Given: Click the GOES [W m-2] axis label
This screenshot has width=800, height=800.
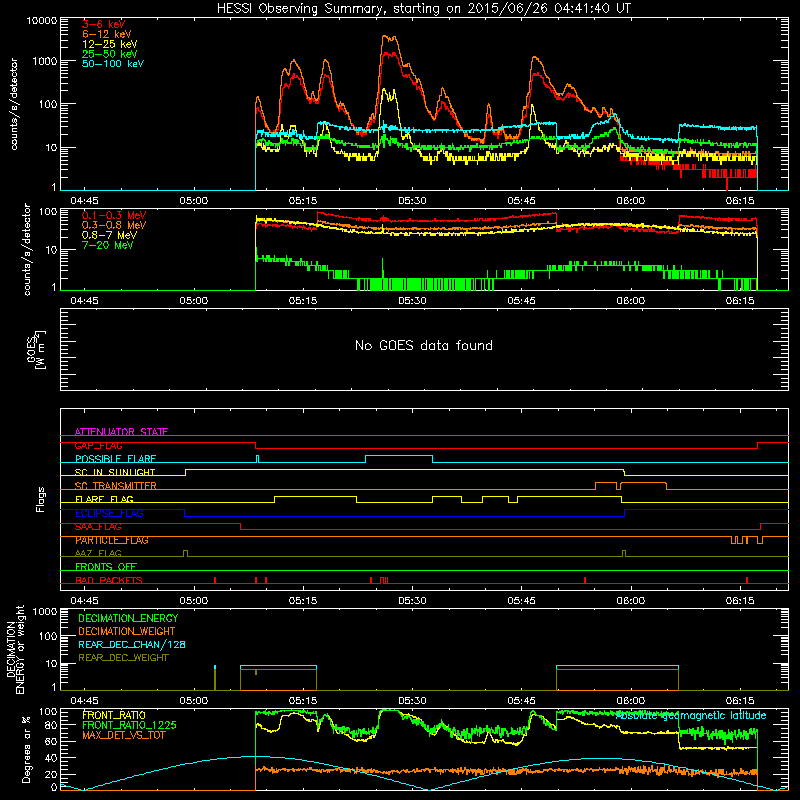Looking at the screenshot, I should (x=36, y=350).
